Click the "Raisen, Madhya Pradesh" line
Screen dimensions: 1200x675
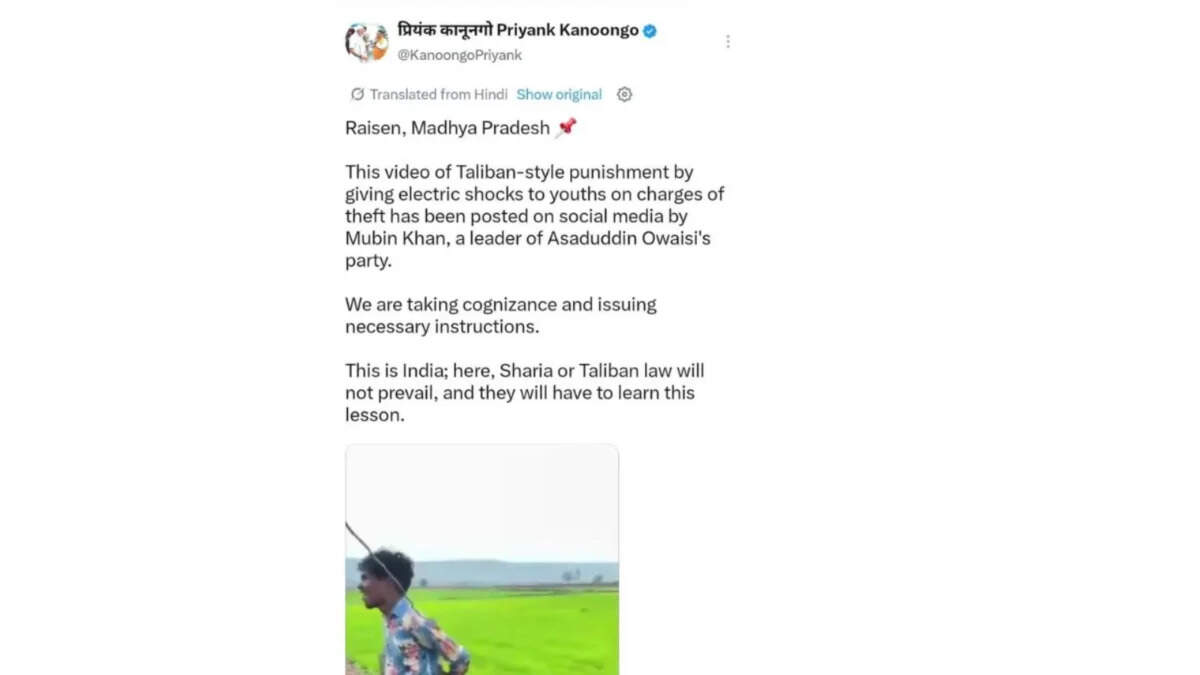[x=448, y=128]
